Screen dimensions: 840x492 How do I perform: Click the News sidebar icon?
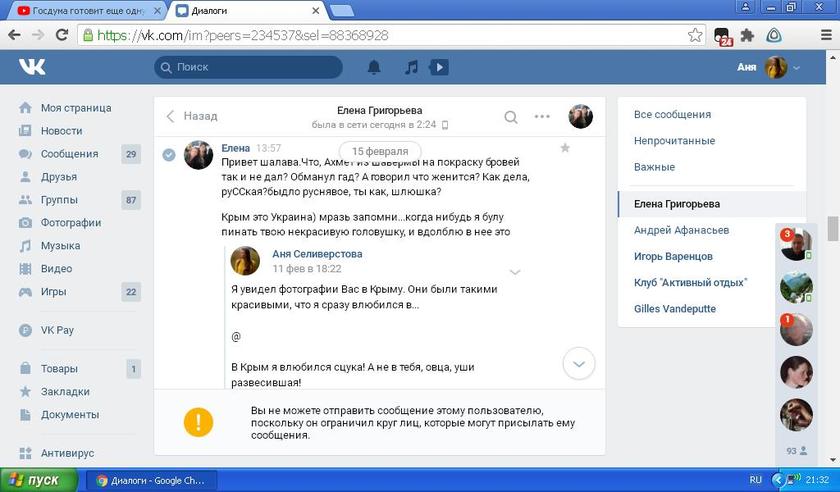tap(25, 131)
